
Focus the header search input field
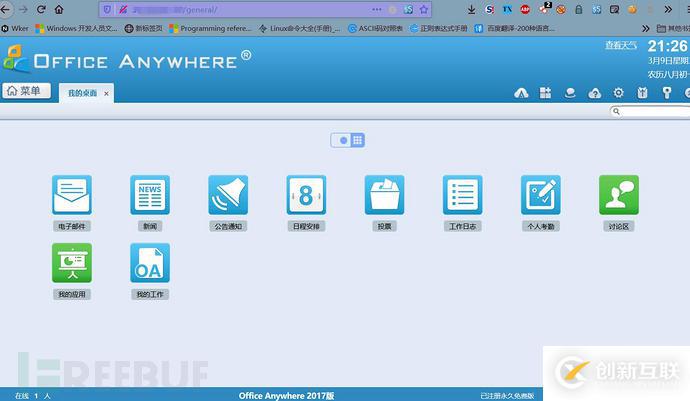click(x=650, y=111)
